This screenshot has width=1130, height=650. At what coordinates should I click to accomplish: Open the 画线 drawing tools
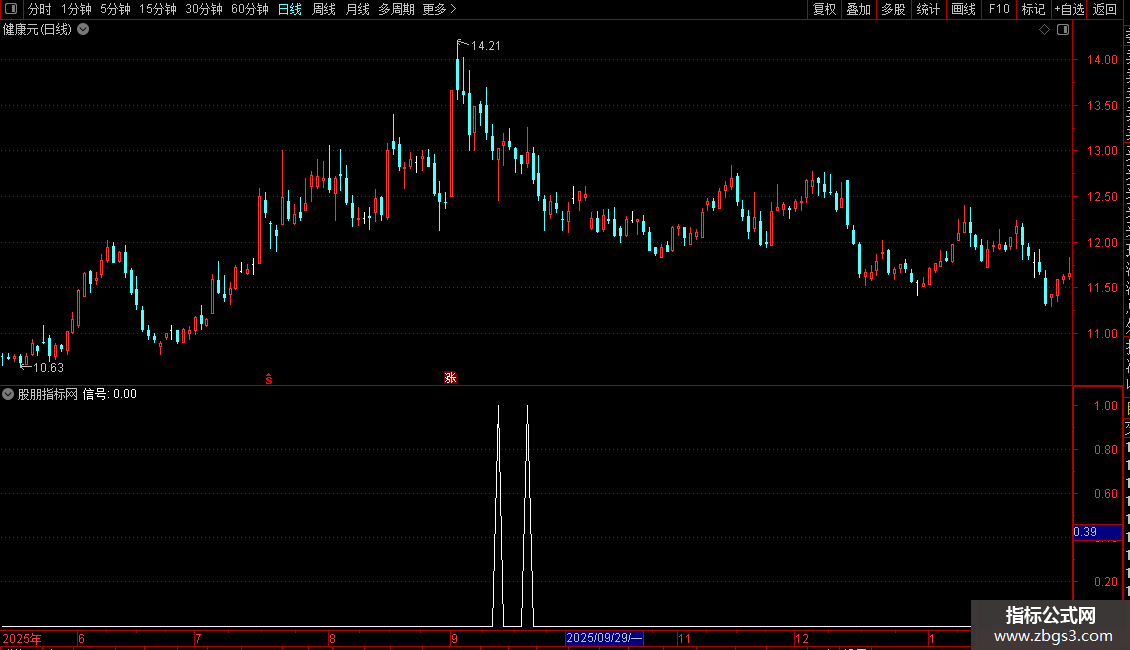(964, 9)
